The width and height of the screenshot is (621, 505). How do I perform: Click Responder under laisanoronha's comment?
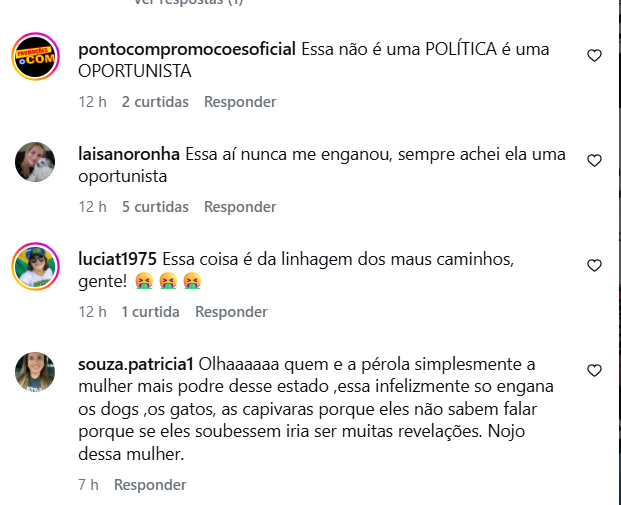pos(240,207)
